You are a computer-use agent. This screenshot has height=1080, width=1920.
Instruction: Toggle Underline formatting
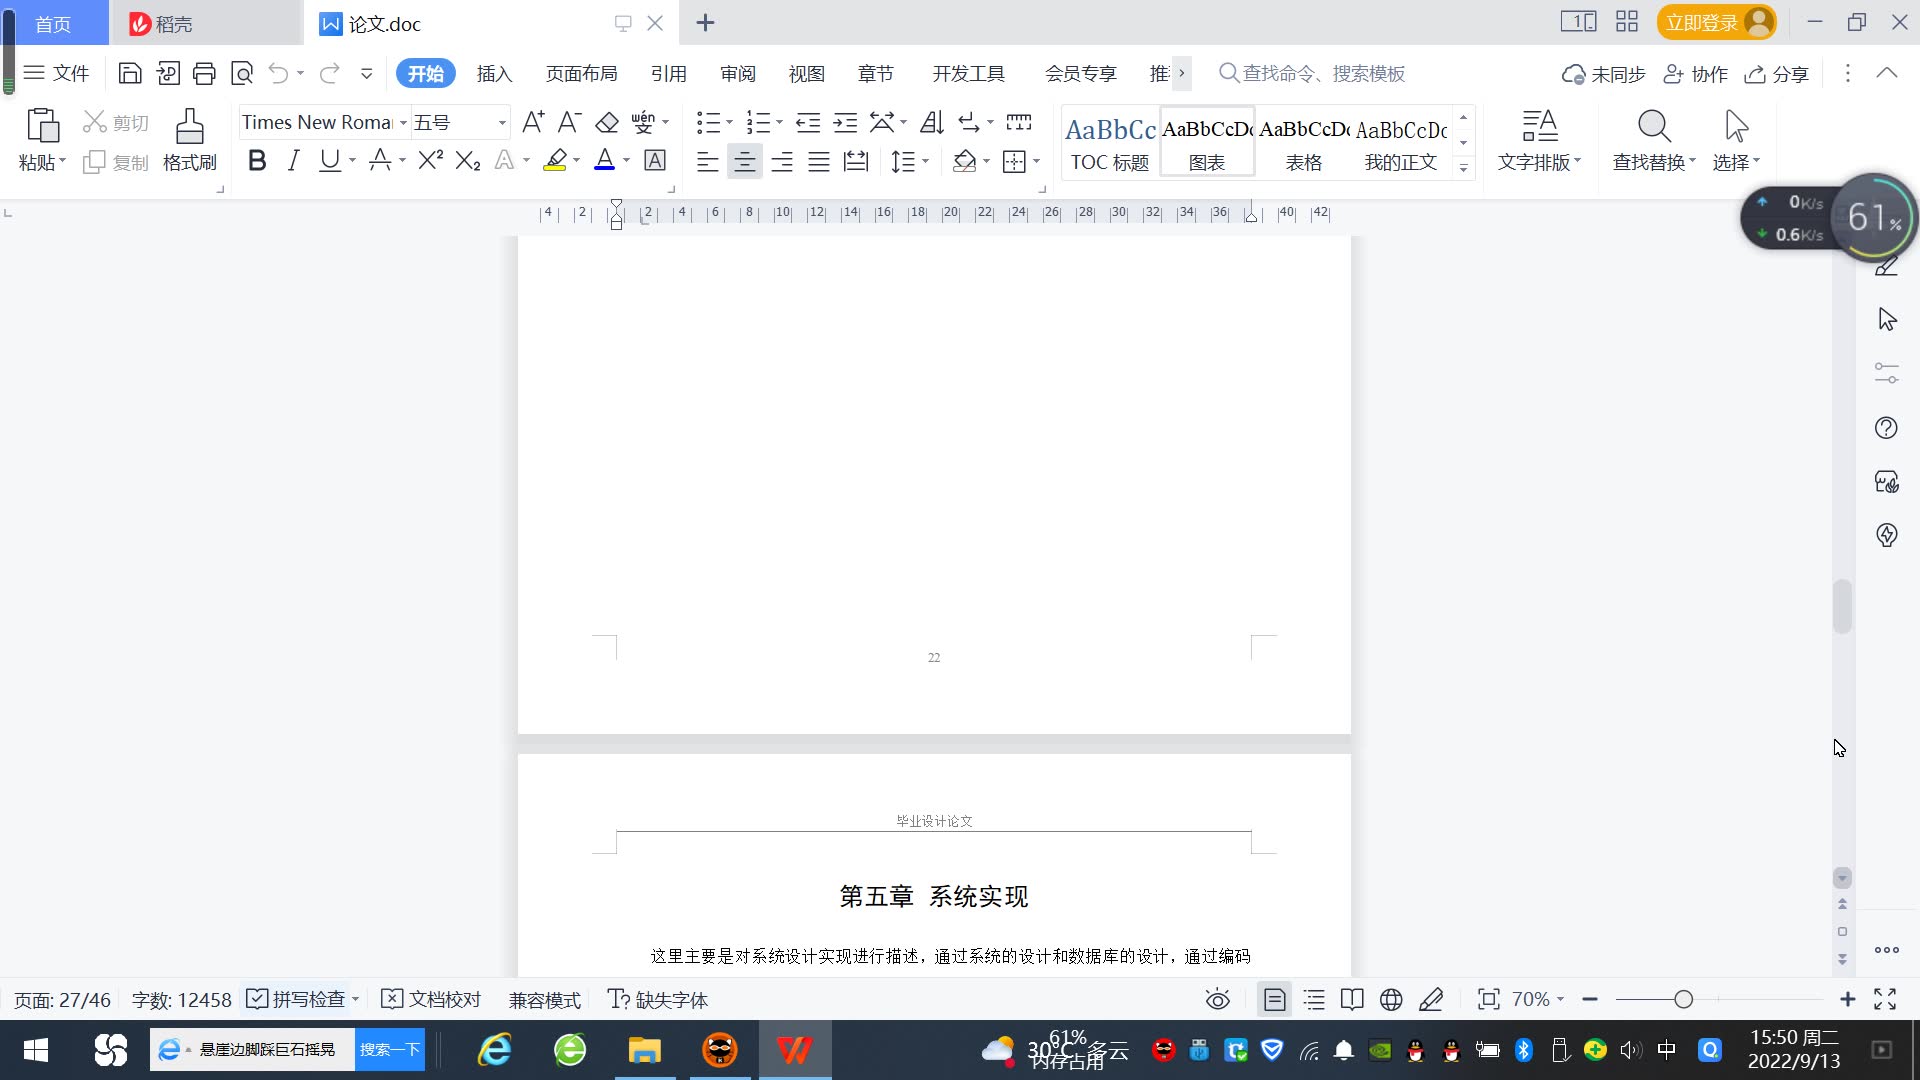[329, 160]
